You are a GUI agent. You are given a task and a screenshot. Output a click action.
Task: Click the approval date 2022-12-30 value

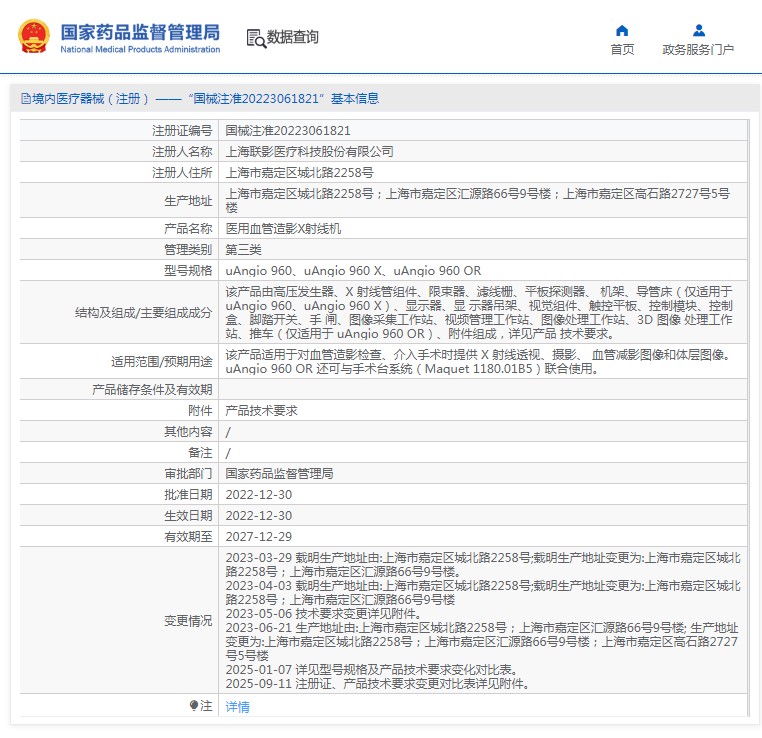point(259,495)
